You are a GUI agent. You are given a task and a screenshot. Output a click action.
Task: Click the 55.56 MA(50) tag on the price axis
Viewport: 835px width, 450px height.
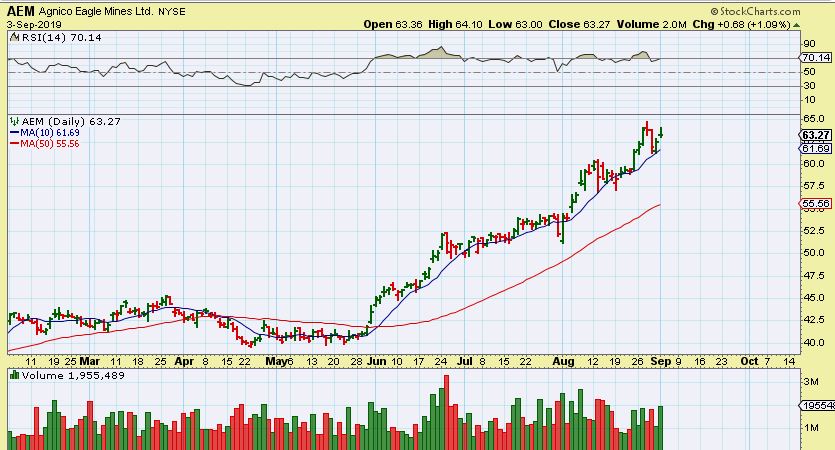coord(816,203)
